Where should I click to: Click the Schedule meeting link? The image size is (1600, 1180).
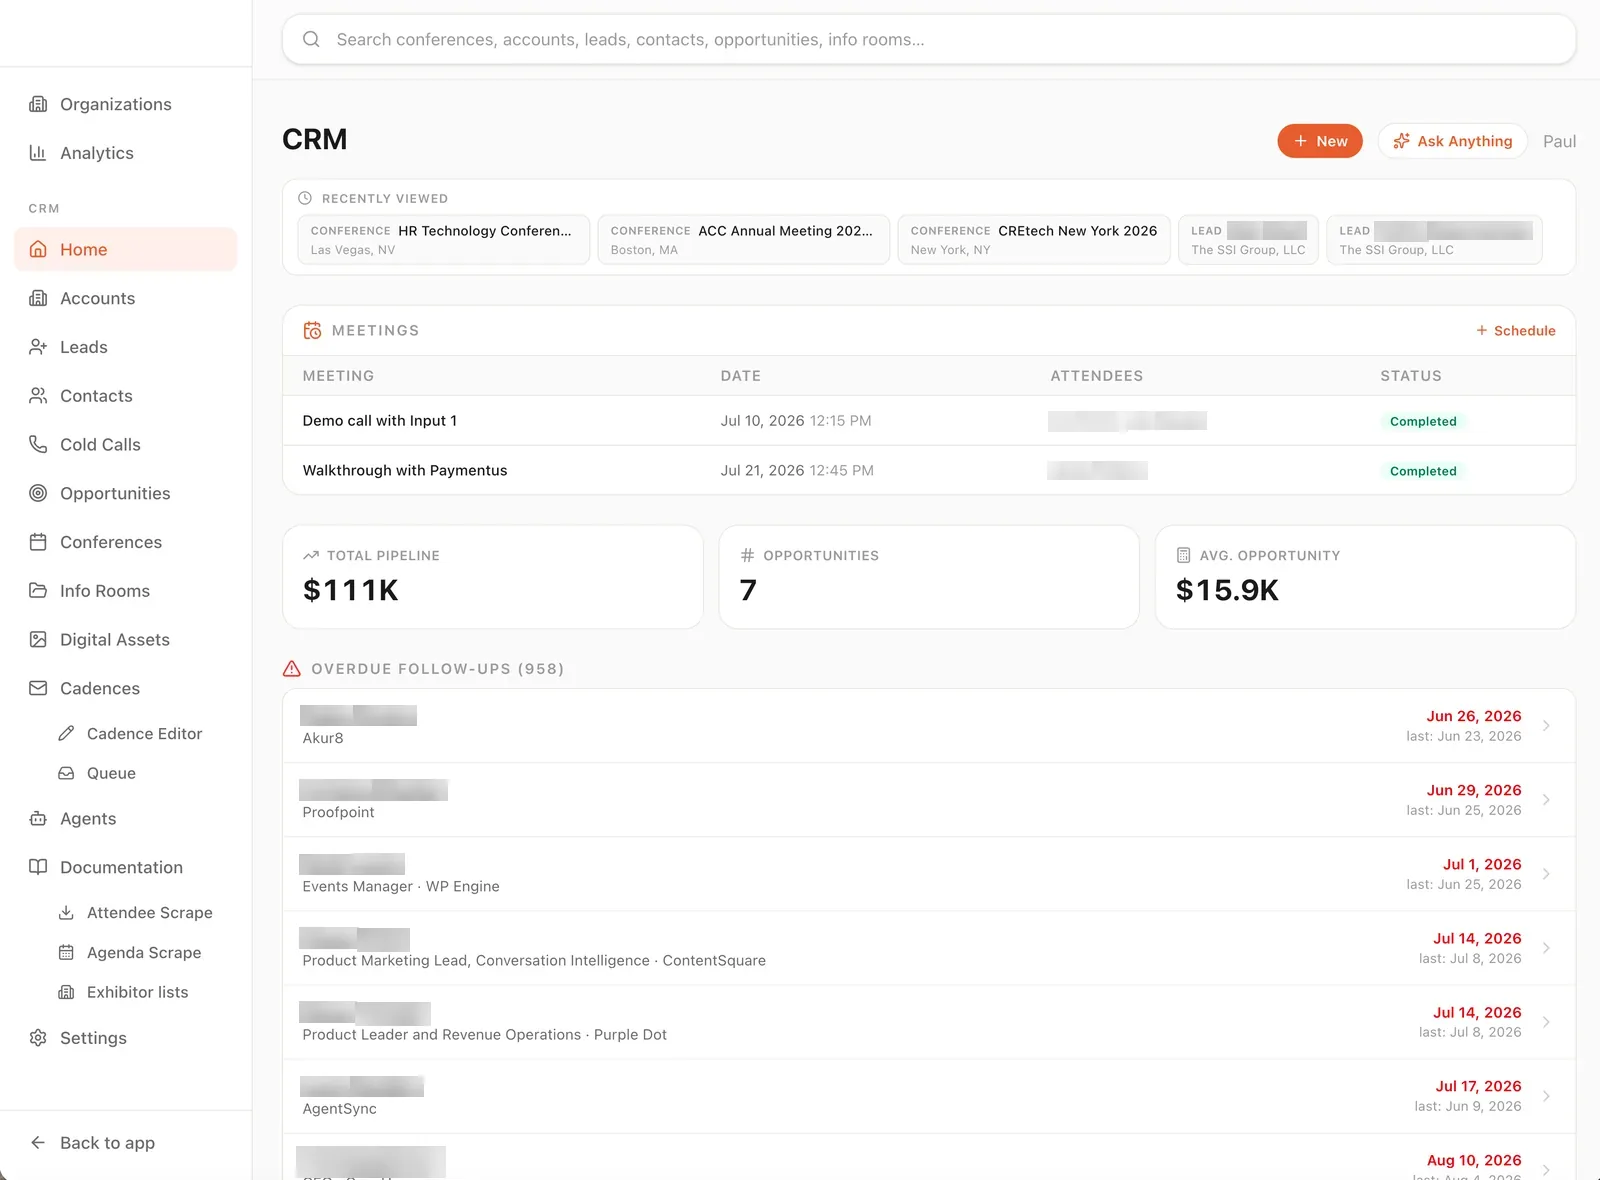(1516, 331)
